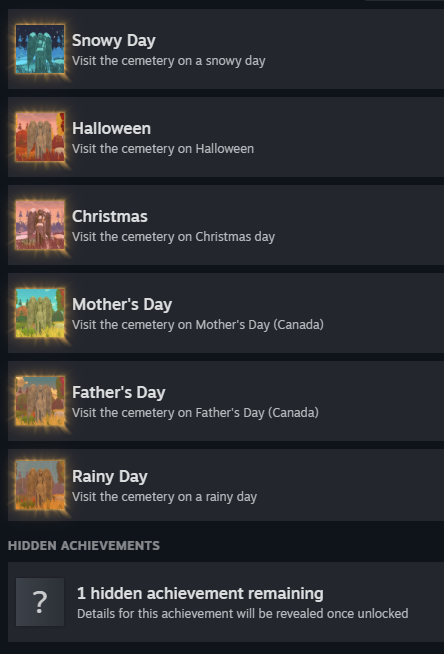Click the hidden achievement question mark icon

(40, 602)
